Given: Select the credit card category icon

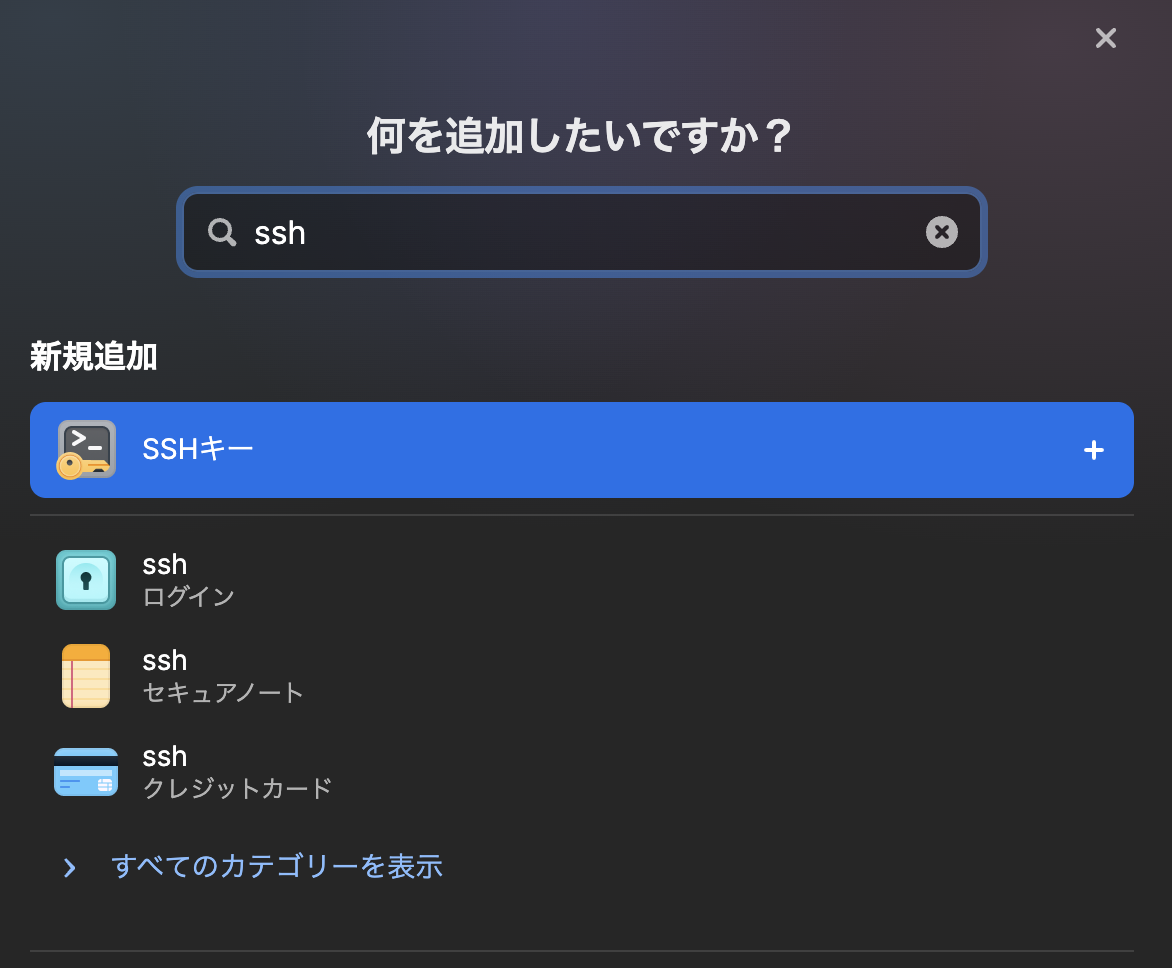Looking at the screenshot, I should [85, 771].
